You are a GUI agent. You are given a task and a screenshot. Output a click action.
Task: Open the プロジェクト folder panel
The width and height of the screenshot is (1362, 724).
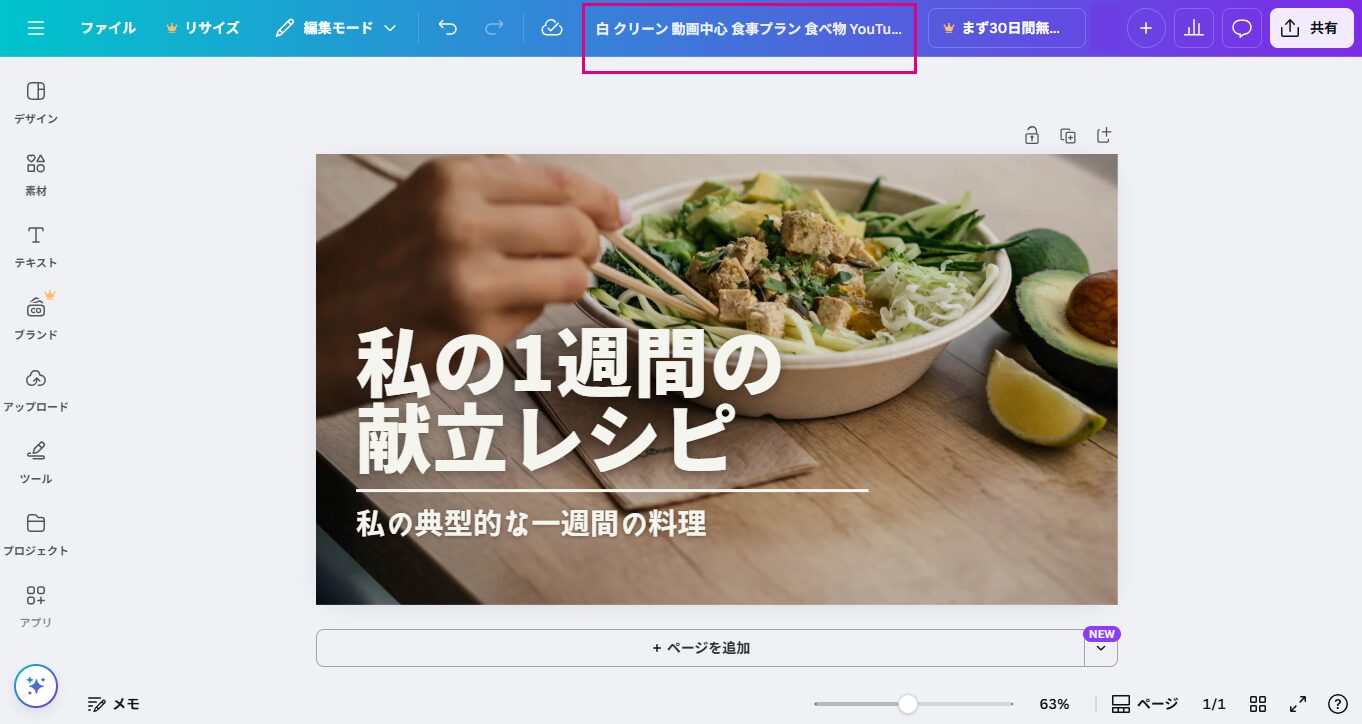click(x=36, y=535)
